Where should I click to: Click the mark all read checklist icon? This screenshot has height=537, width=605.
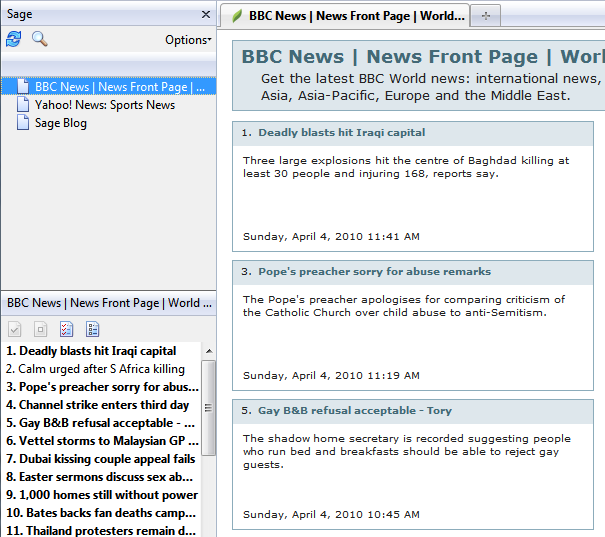click(66, 329)
